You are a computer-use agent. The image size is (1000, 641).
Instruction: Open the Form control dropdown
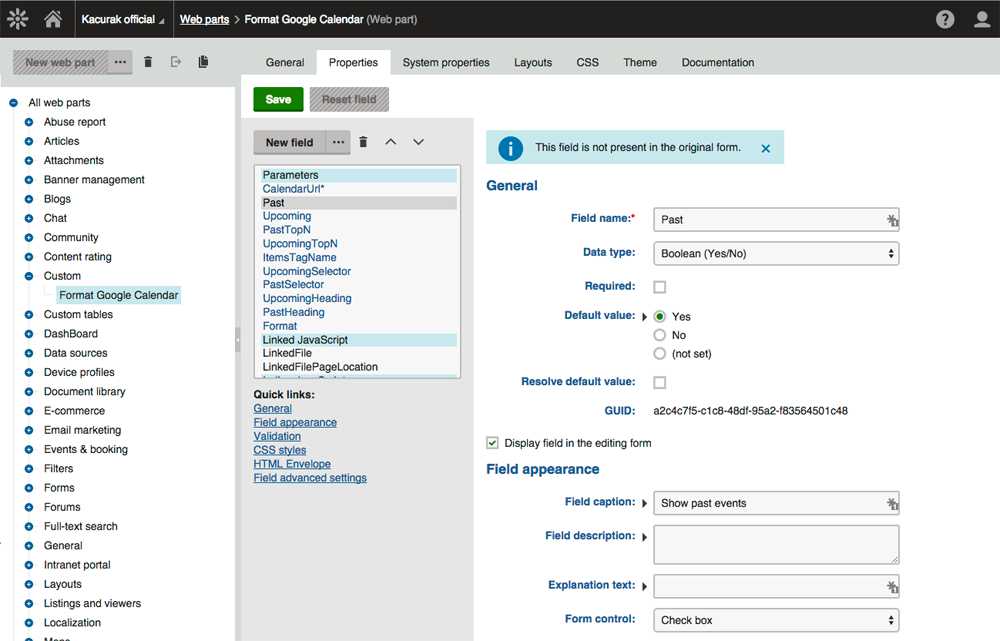click(776, 620)
